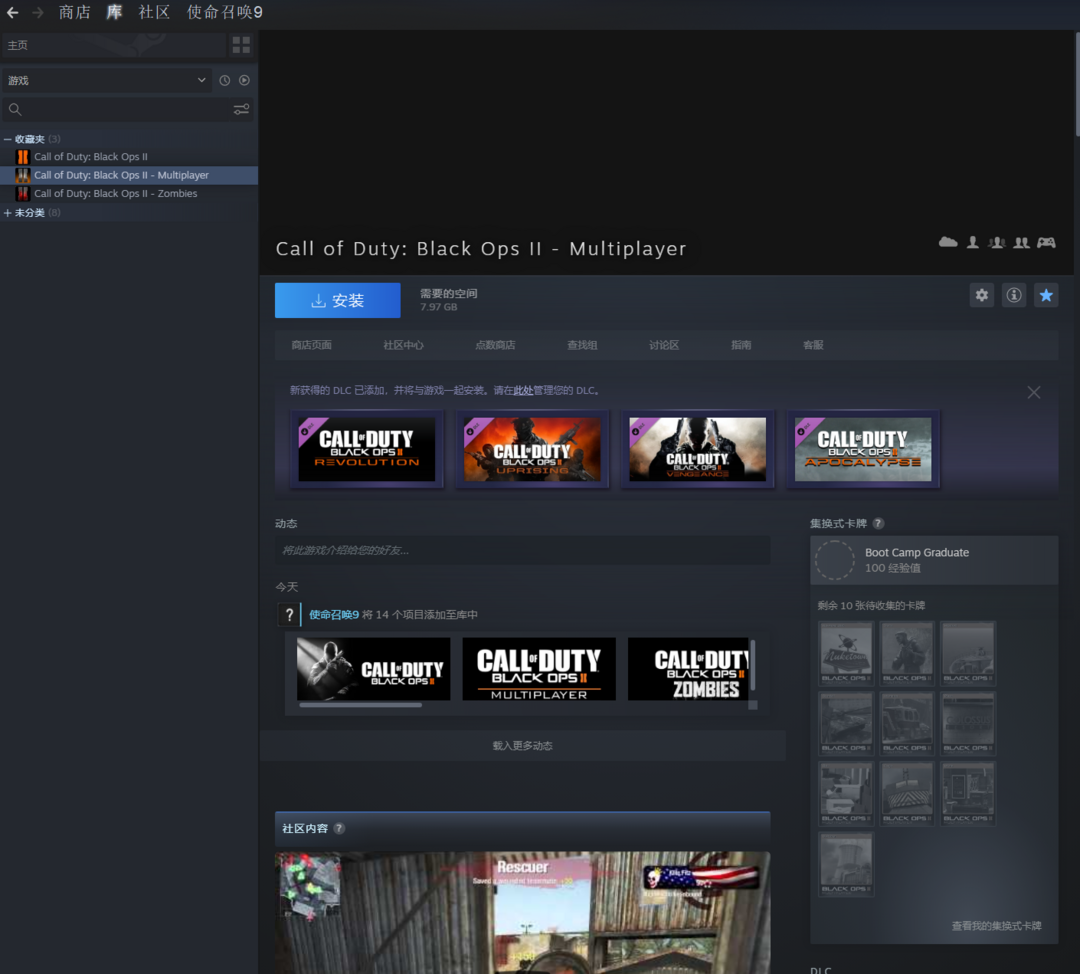The width and height of the screenshot is (1080, 974).
Task: Open Apocalypse DLC thumbnail
Action: tap(863, 449)
